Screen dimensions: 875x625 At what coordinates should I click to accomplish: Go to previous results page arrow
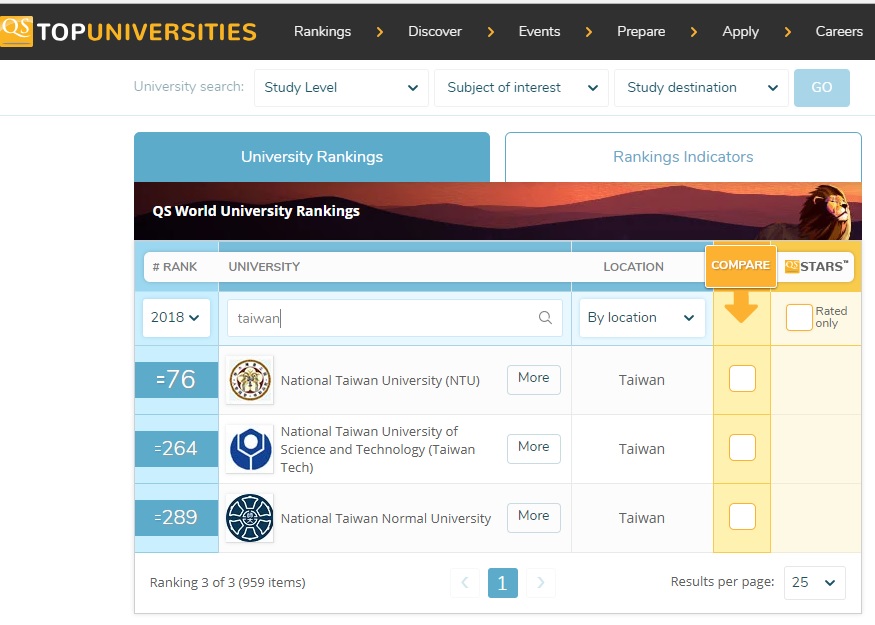465,583
